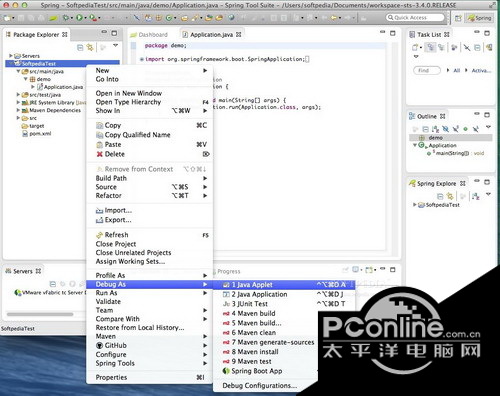Expand SoftpediaTest in Spring Explorer
Image resolution: width=500 pixels, height=396 pixels.
click(414, 205)
